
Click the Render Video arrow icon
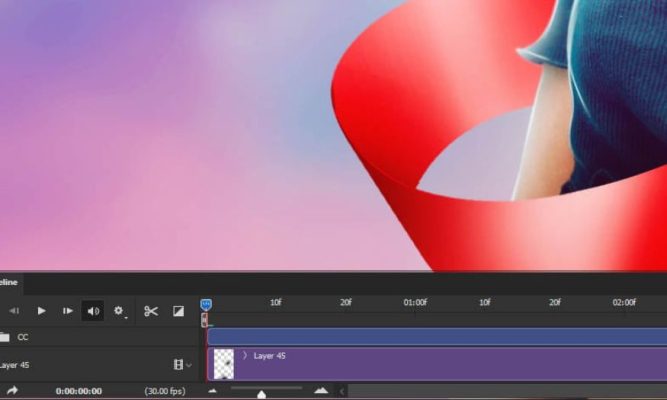[x=13, y=390]
